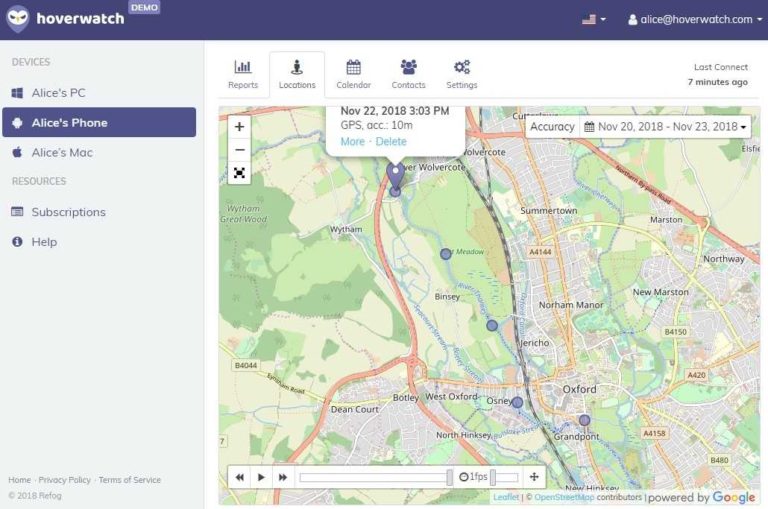Click the location dot west of Jericho

[x=492, y=325]
